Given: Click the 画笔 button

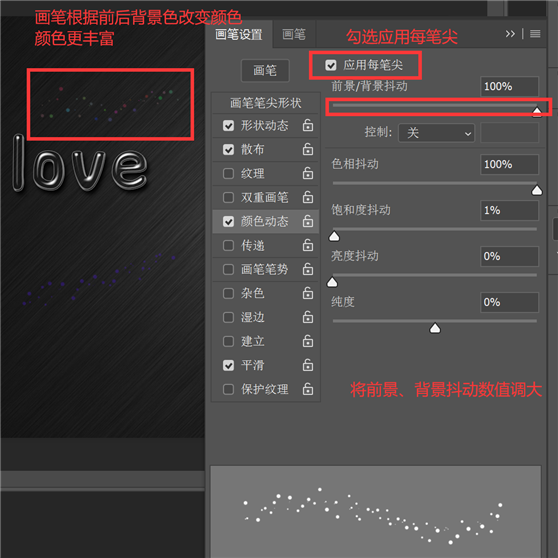Looking at the screenshot, I should (x=265, y=70).
